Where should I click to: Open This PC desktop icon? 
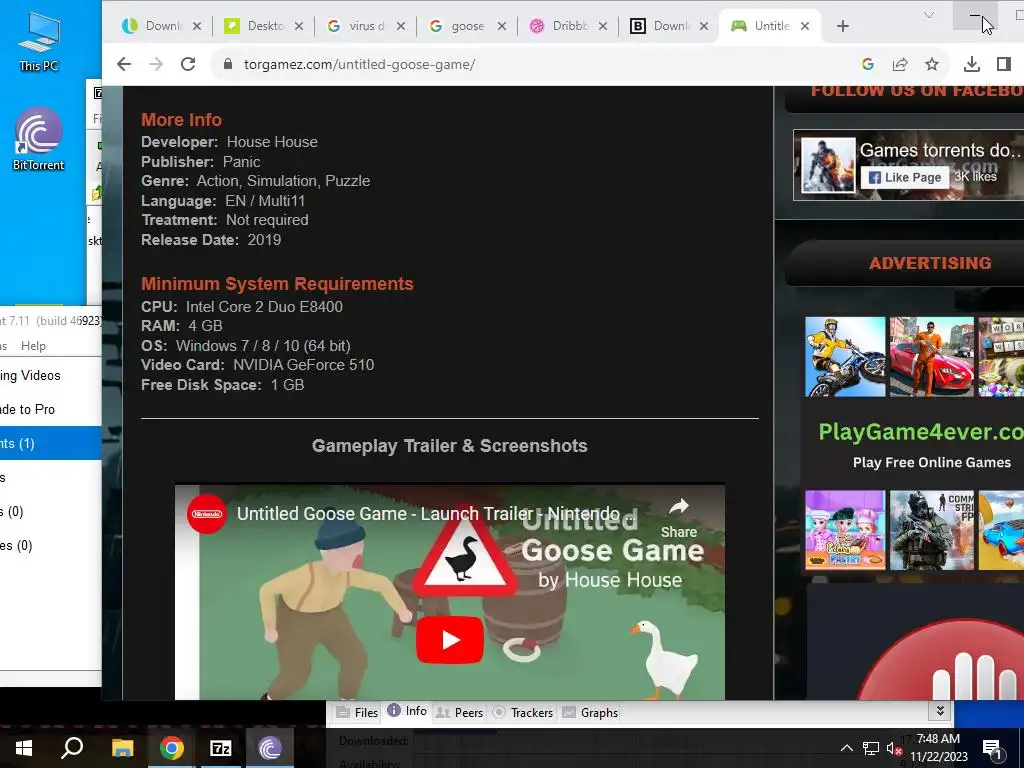[39, 42]
